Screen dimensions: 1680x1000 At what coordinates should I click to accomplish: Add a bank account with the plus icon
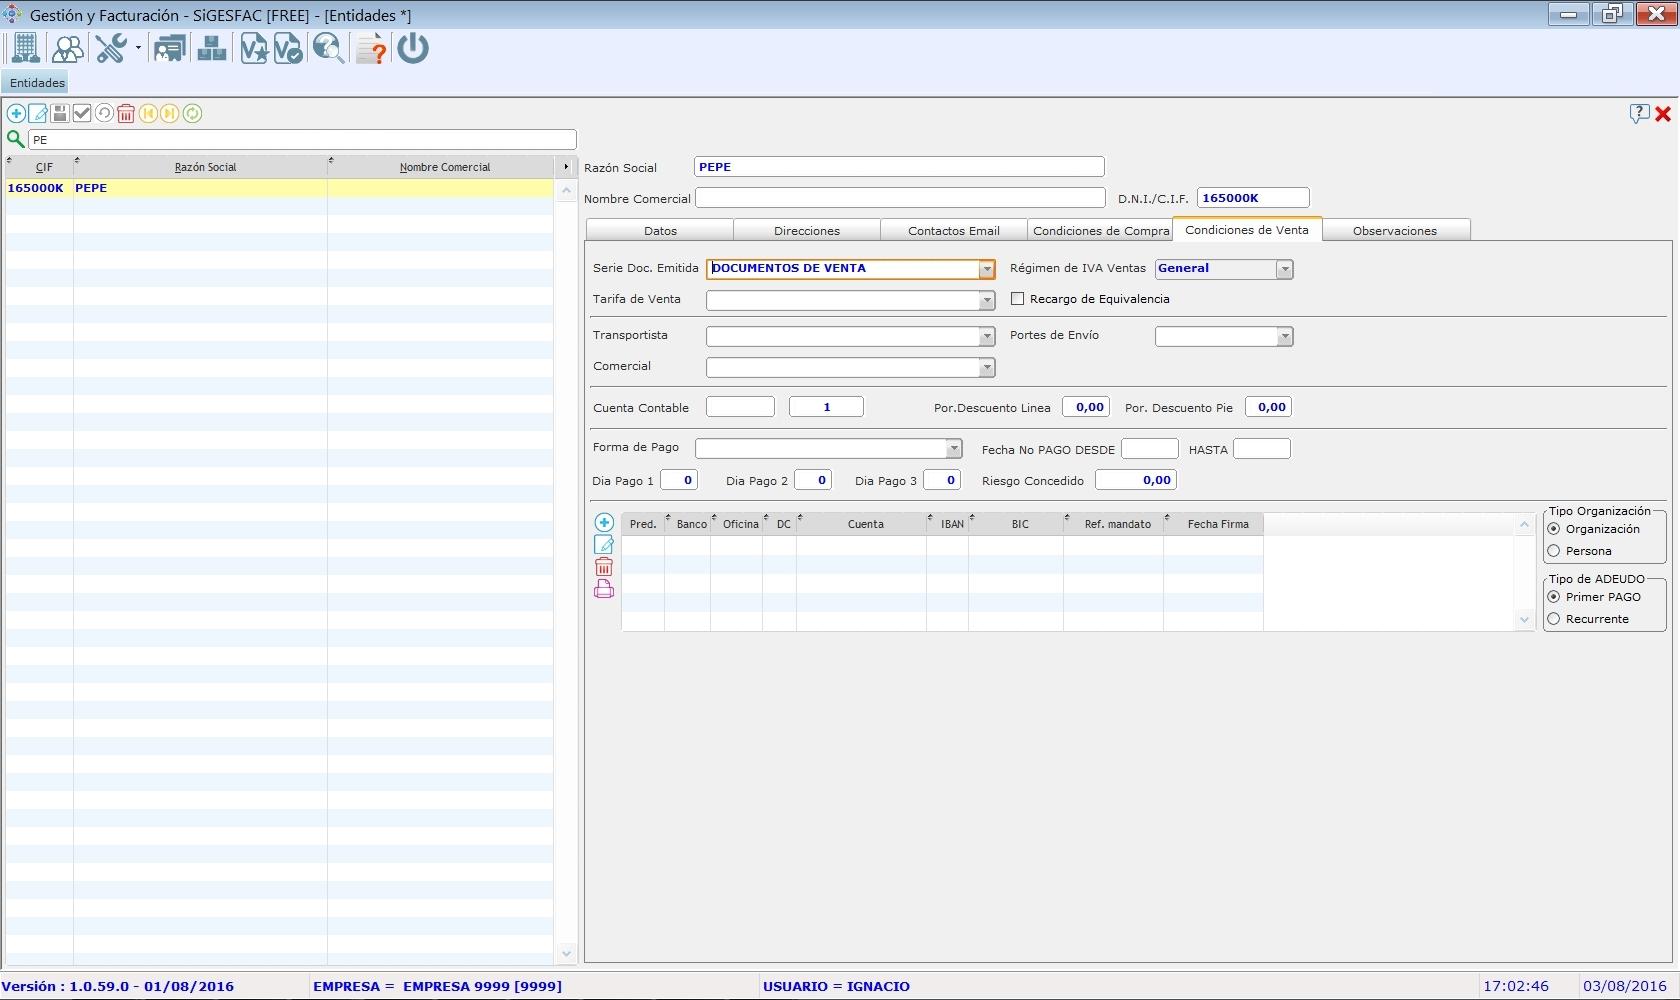[x=604, y=522]
